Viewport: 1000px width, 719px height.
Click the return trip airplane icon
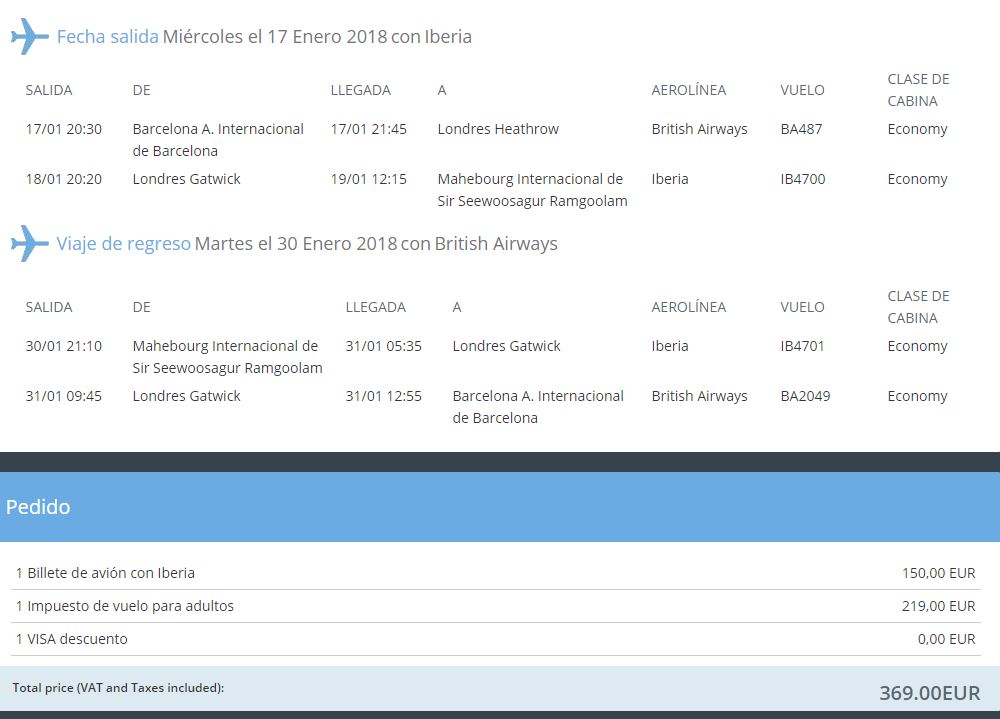pyautogui.click(x=30, y=243)
